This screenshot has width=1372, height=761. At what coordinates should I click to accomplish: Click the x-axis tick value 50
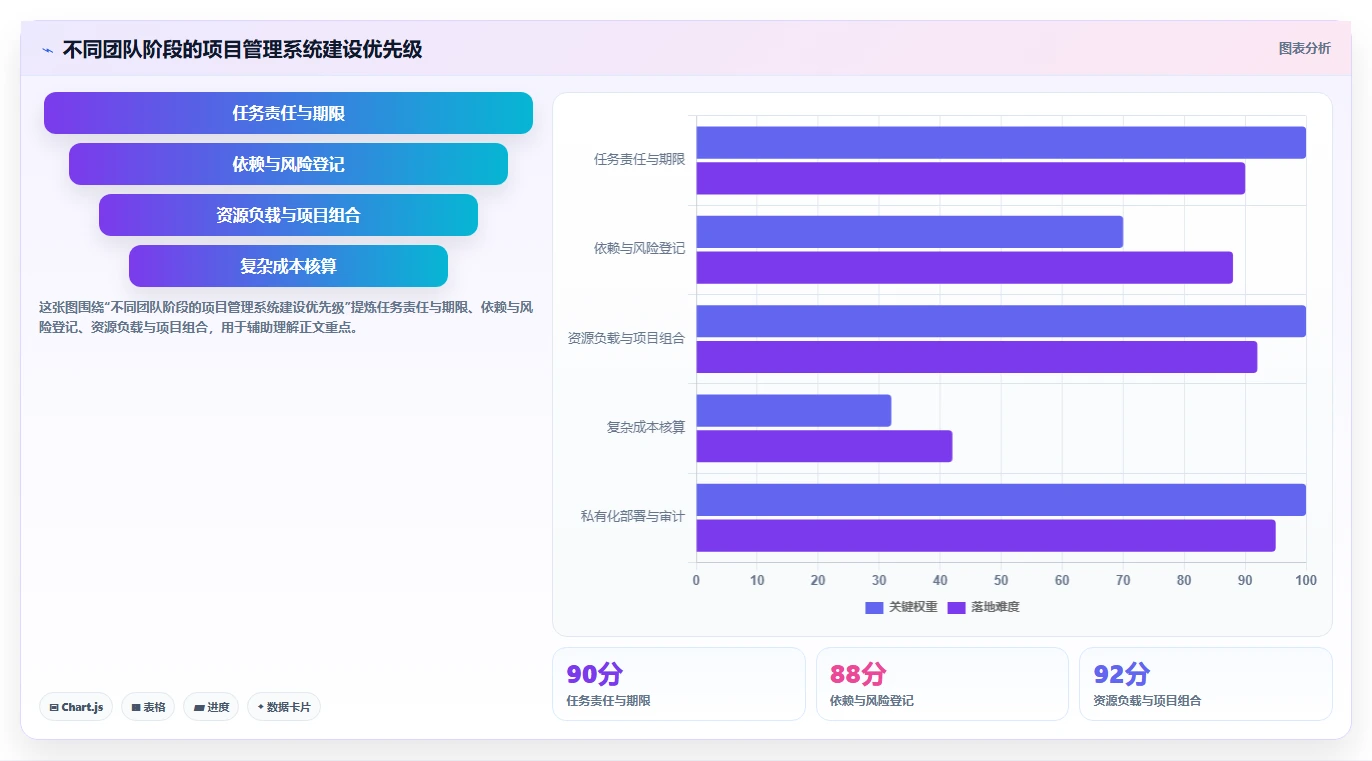point(1001,580)
